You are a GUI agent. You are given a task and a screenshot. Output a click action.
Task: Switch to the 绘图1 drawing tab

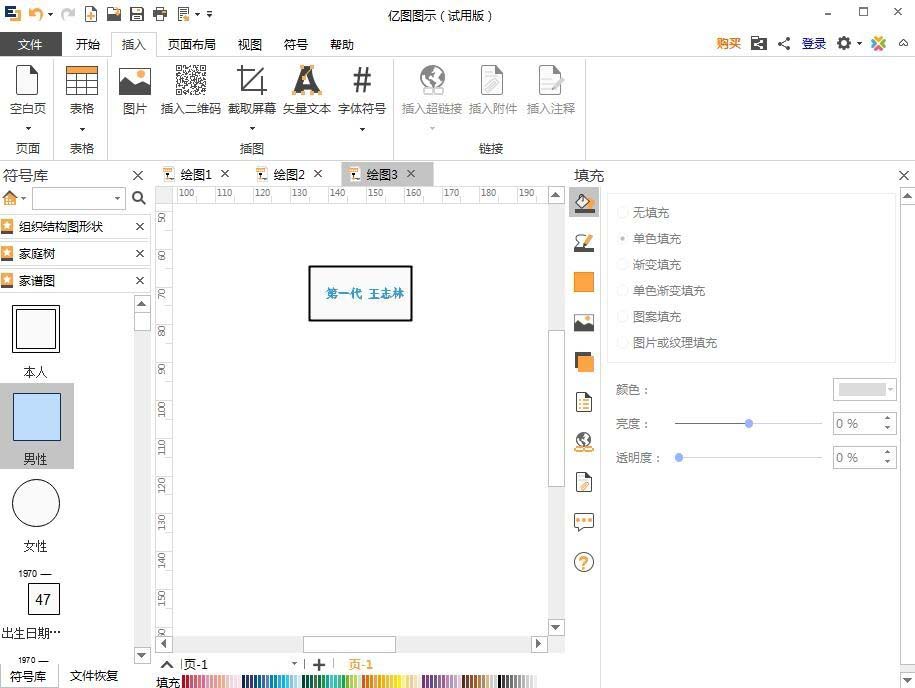pos(196,174)
